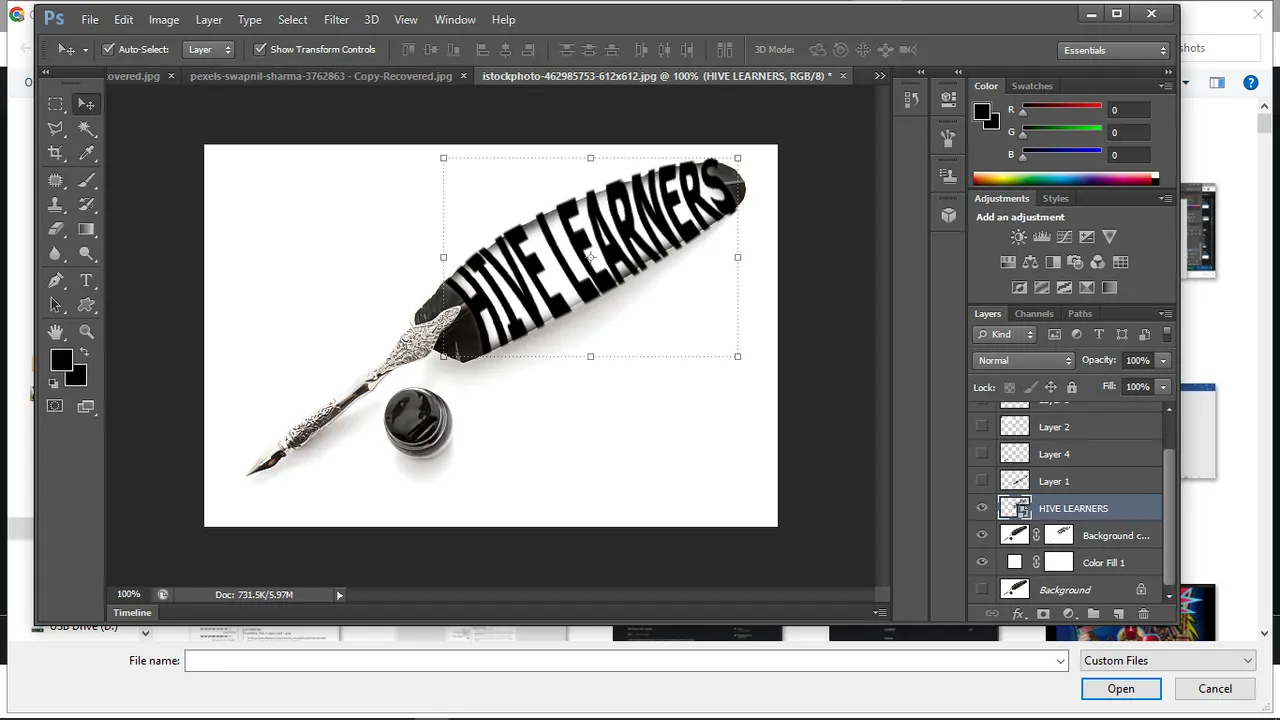Show the Background layer
Image resolution: width=1280 pixels, height=720 pixels.
[x=982, y=589]
